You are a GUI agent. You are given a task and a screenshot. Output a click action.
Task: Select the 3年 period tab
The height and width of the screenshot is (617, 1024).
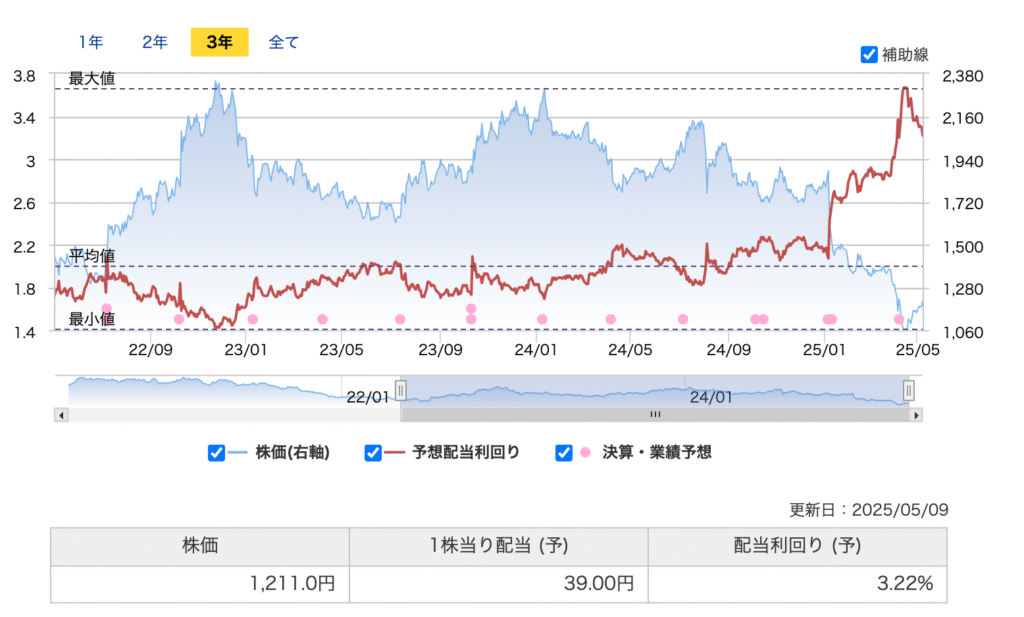click(x=219, y=42)
